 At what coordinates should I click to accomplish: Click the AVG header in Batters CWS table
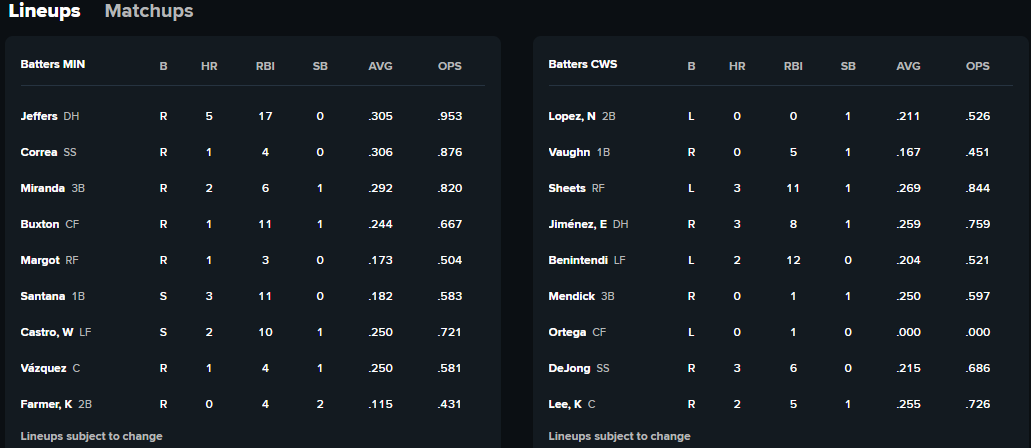908,66
